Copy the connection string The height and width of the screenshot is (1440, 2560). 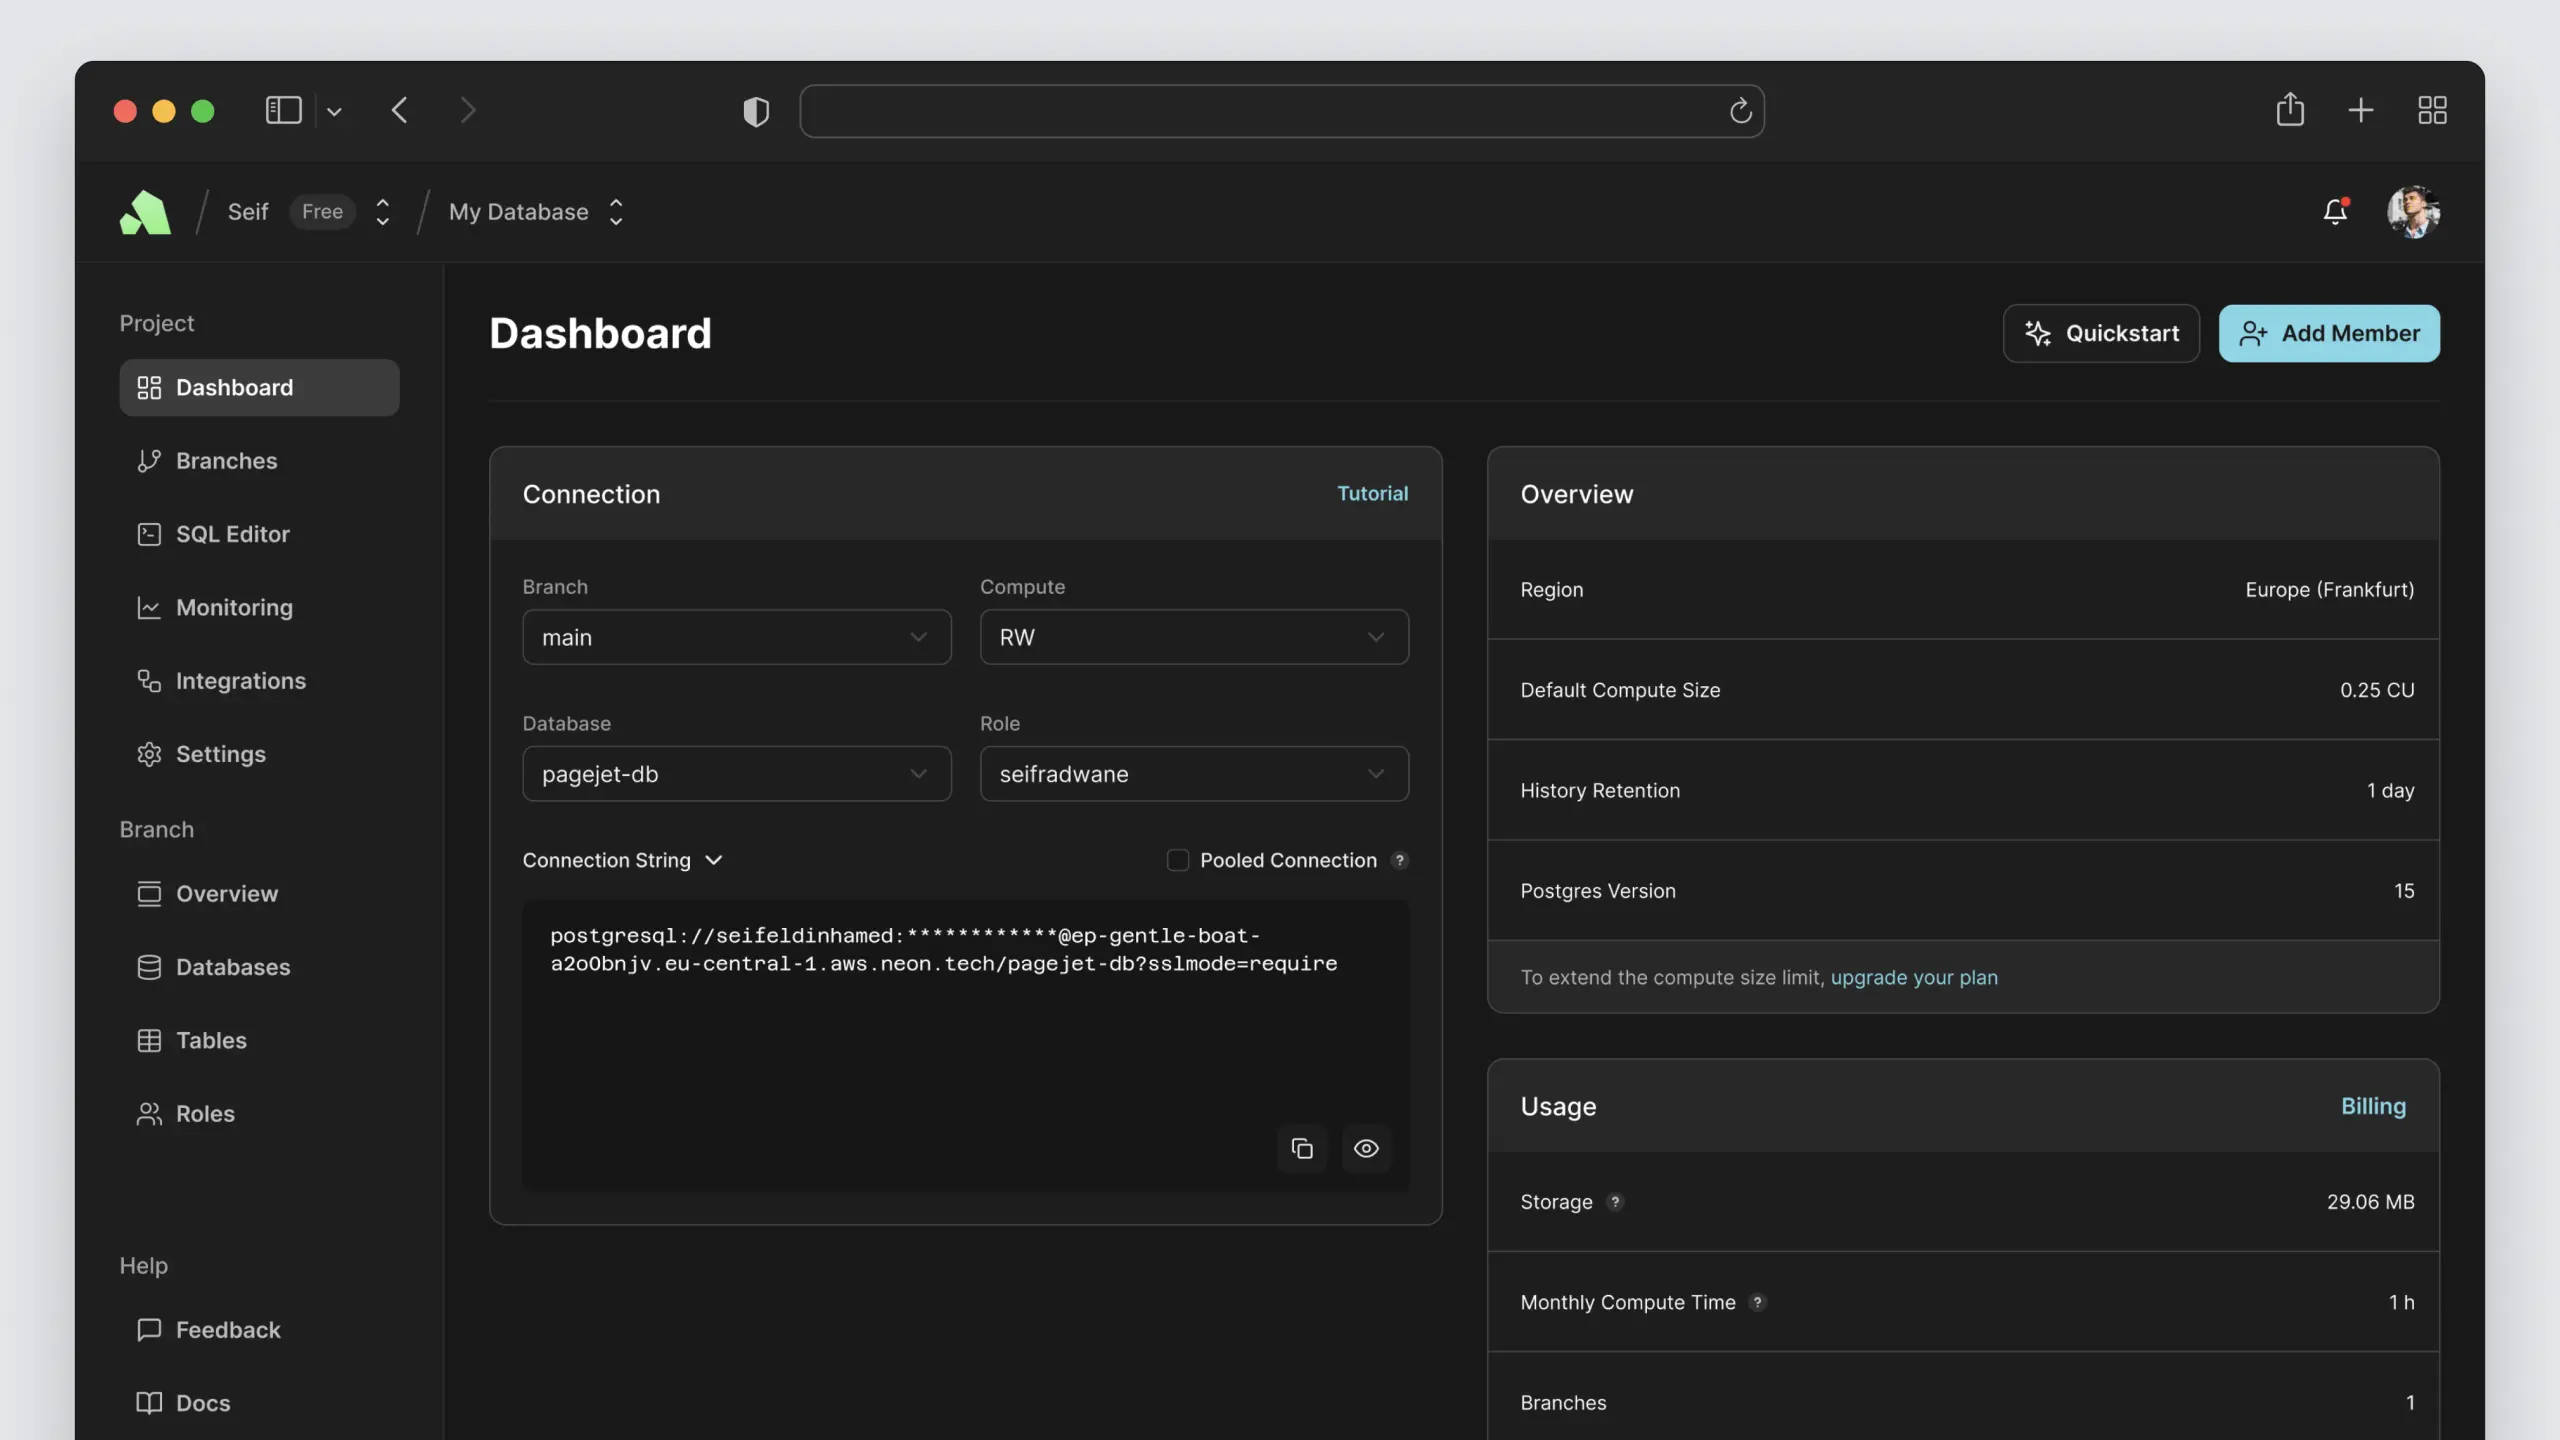pos(1301,1148)
